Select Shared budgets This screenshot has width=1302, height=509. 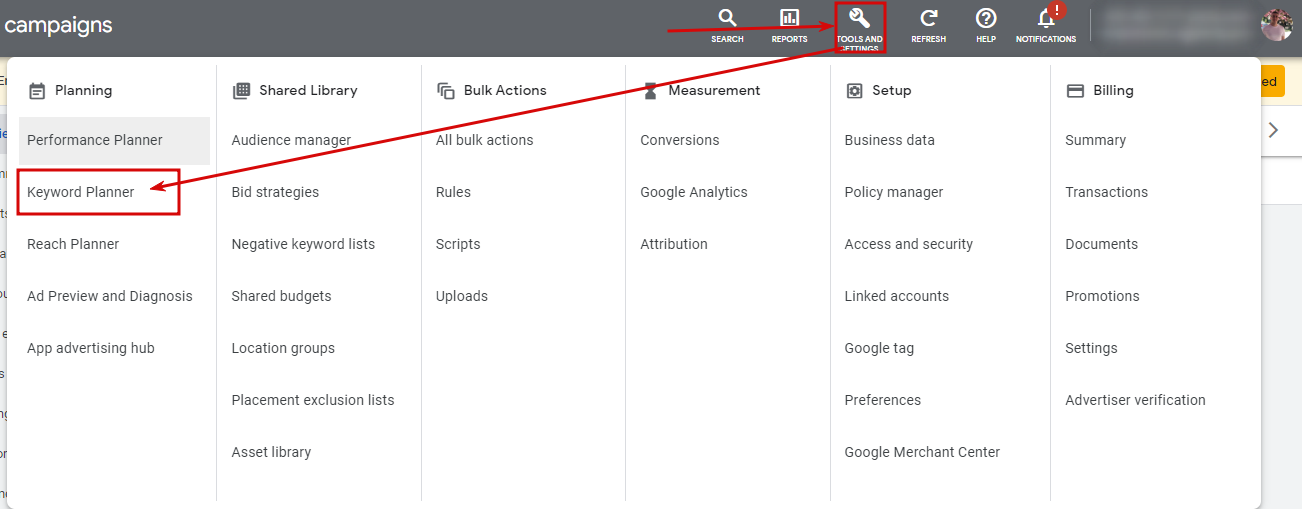(x=281, y=296)
